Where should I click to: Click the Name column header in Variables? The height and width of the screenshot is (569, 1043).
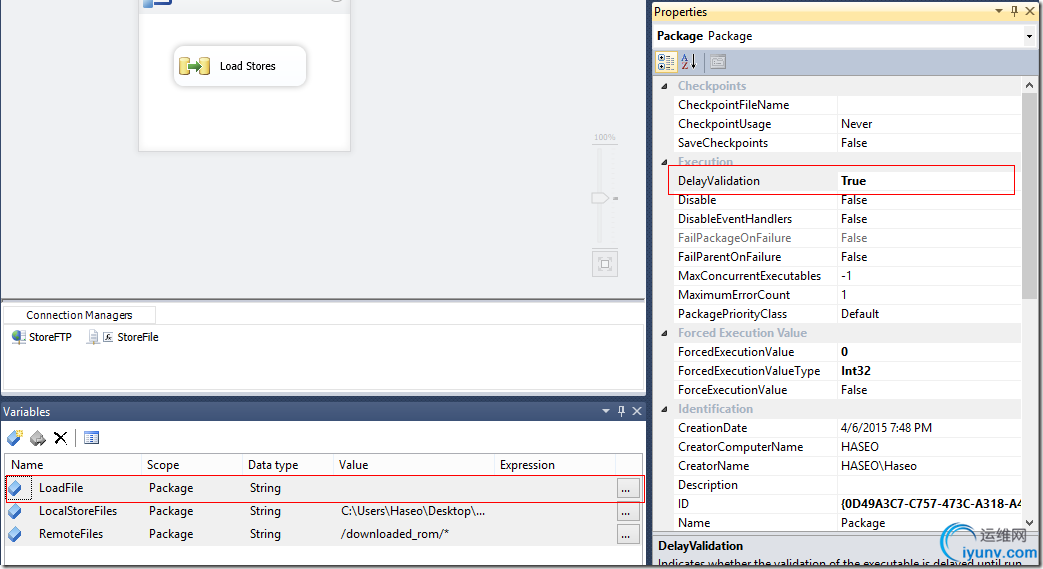tap(73, 465)
